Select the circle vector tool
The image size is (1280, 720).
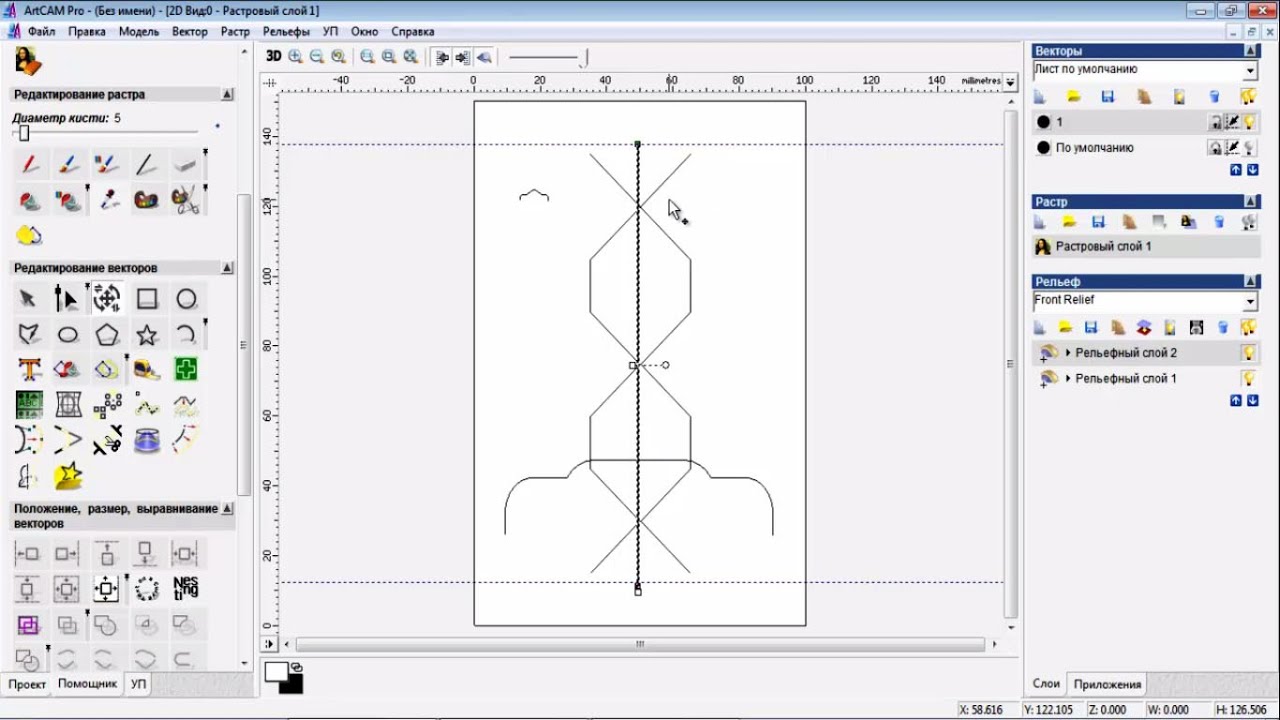(x=186, y=299)
